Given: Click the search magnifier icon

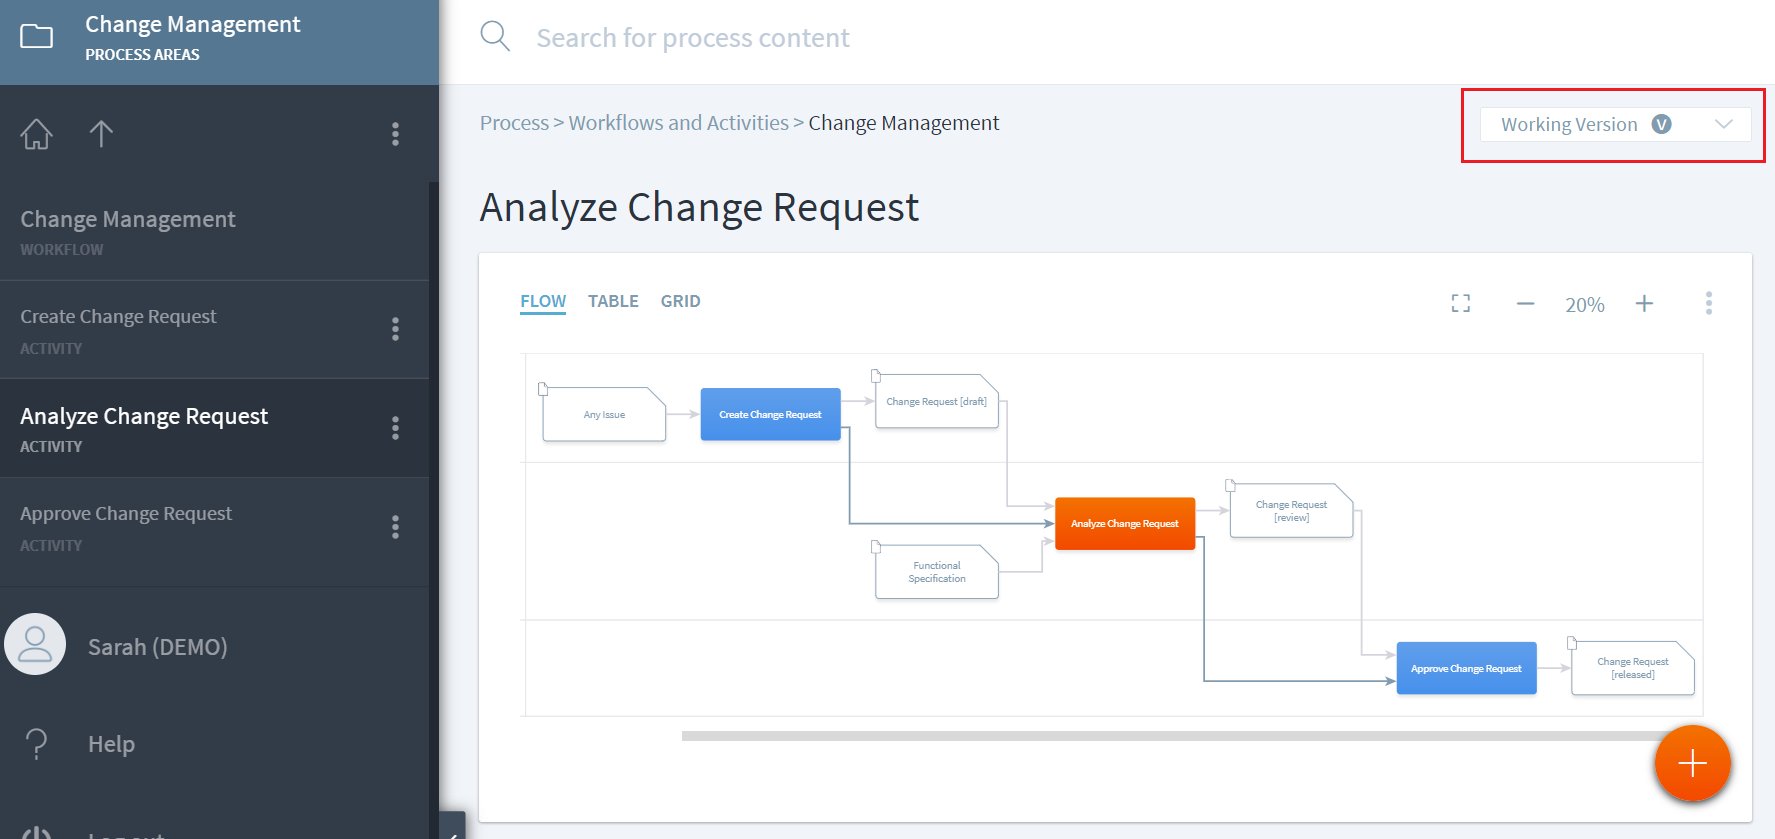Looking at the screenshot, I should (x=495, y=37).
